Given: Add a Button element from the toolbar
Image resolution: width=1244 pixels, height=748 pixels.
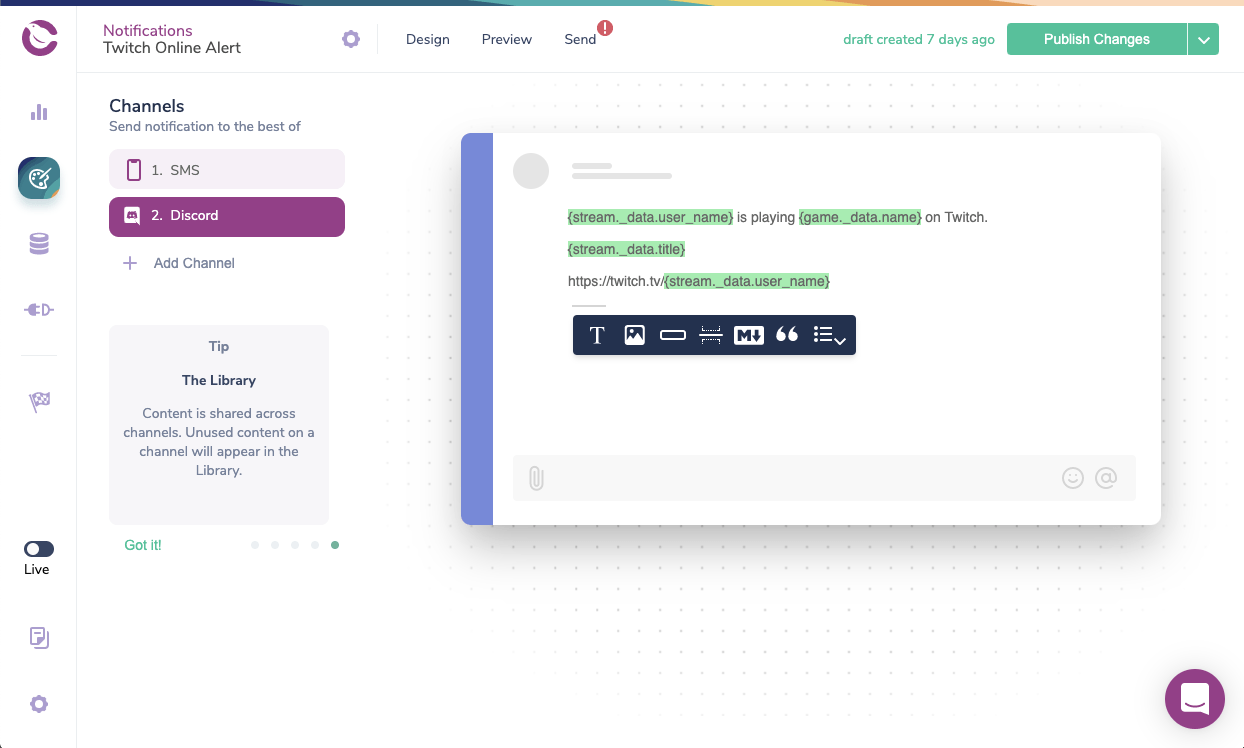Looking at the screenshot, I should point(672,335).
